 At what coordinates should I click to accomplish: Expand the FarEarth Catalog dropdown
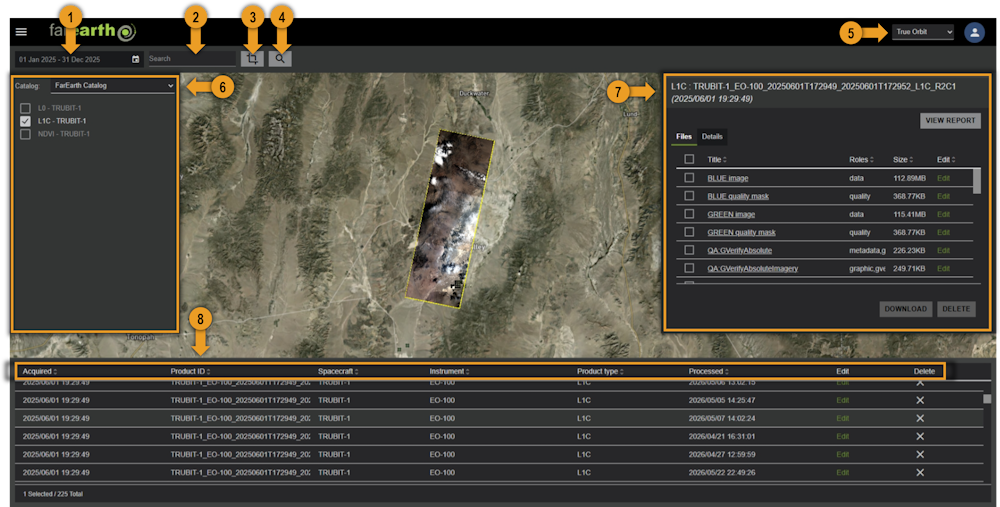point(114,85)
